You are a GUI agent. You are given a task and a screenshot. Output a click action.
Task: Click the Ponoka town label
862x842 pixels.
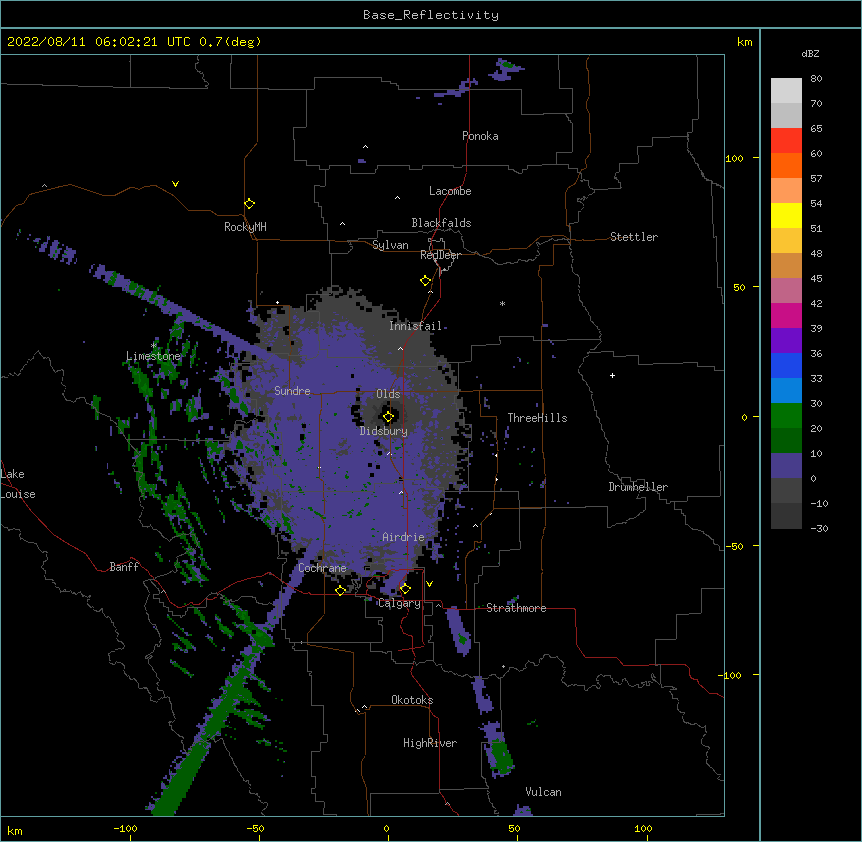480,136
